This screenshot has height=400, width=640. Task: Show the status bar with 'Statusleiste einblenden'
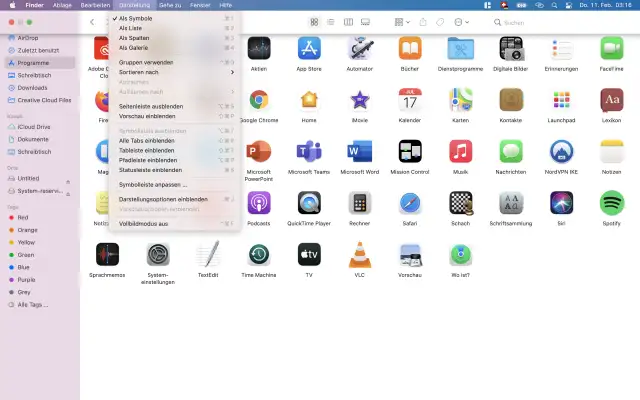pyautogui.click(x=151, y=169)
